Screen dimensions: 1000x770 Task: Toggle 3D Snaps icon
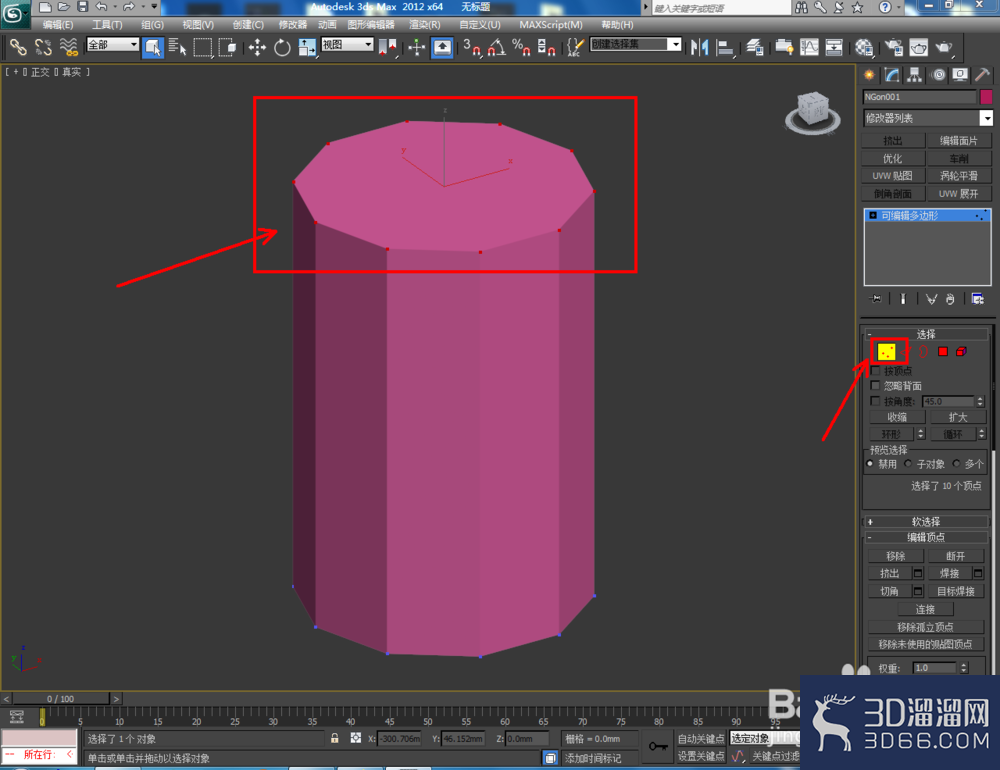click(471, 47)
